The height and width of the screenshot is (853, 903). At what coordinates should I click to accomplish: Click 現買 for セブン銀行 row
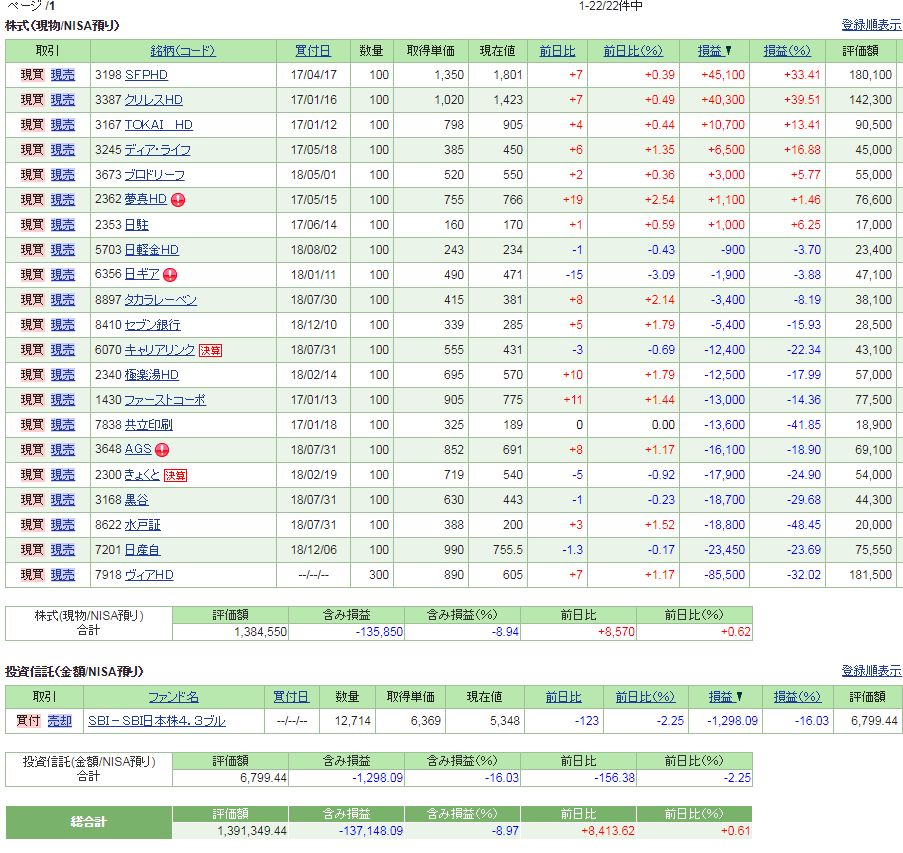click(32, 325)
